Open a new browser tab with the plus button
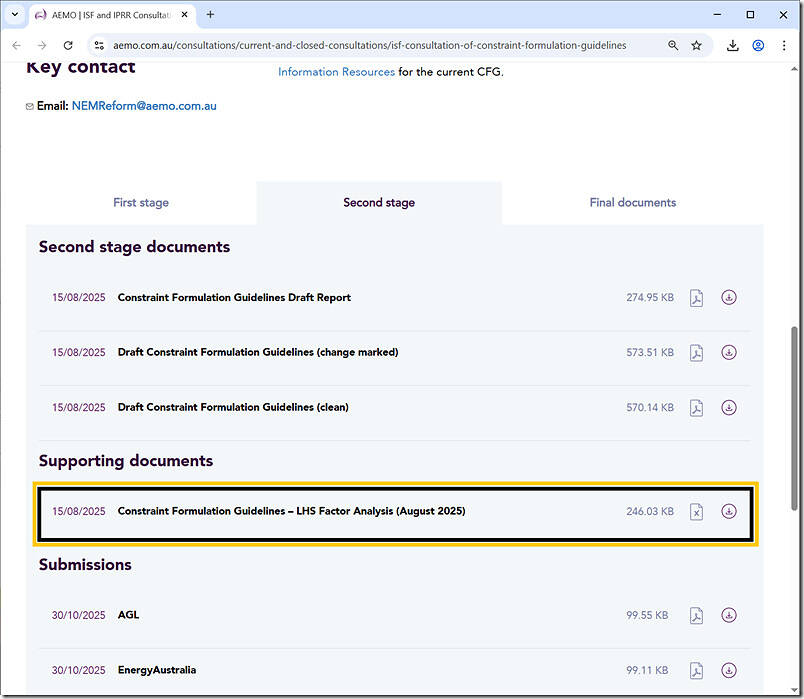804x699 pixels. pyautogui.click(x=209, y=14)
